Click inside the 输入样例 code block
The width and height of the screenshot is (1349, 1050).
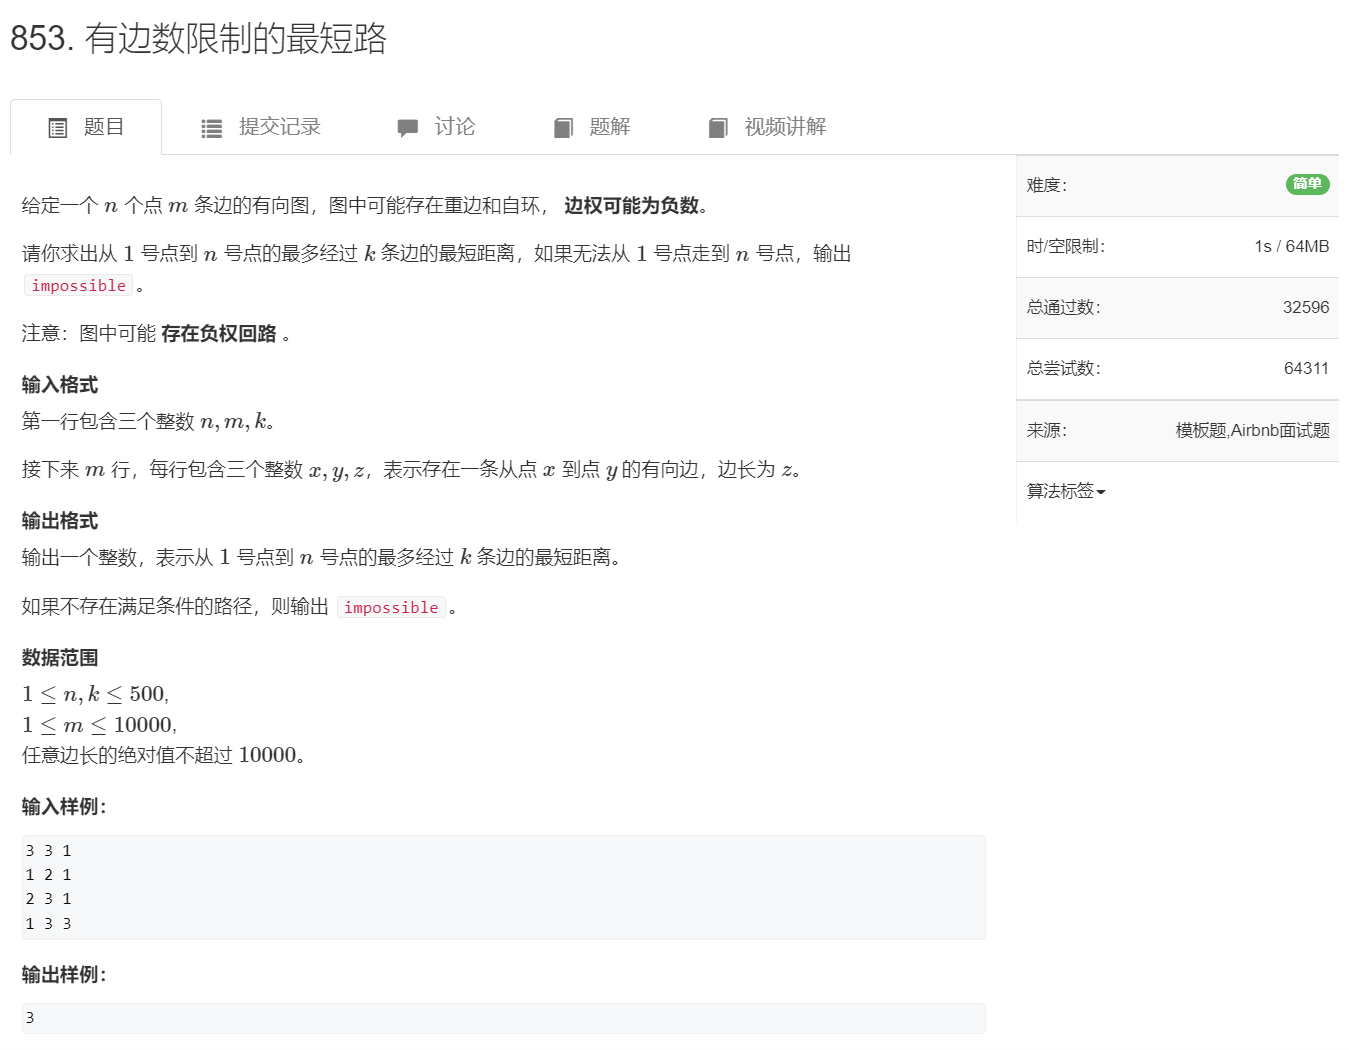tap(500, 886)
